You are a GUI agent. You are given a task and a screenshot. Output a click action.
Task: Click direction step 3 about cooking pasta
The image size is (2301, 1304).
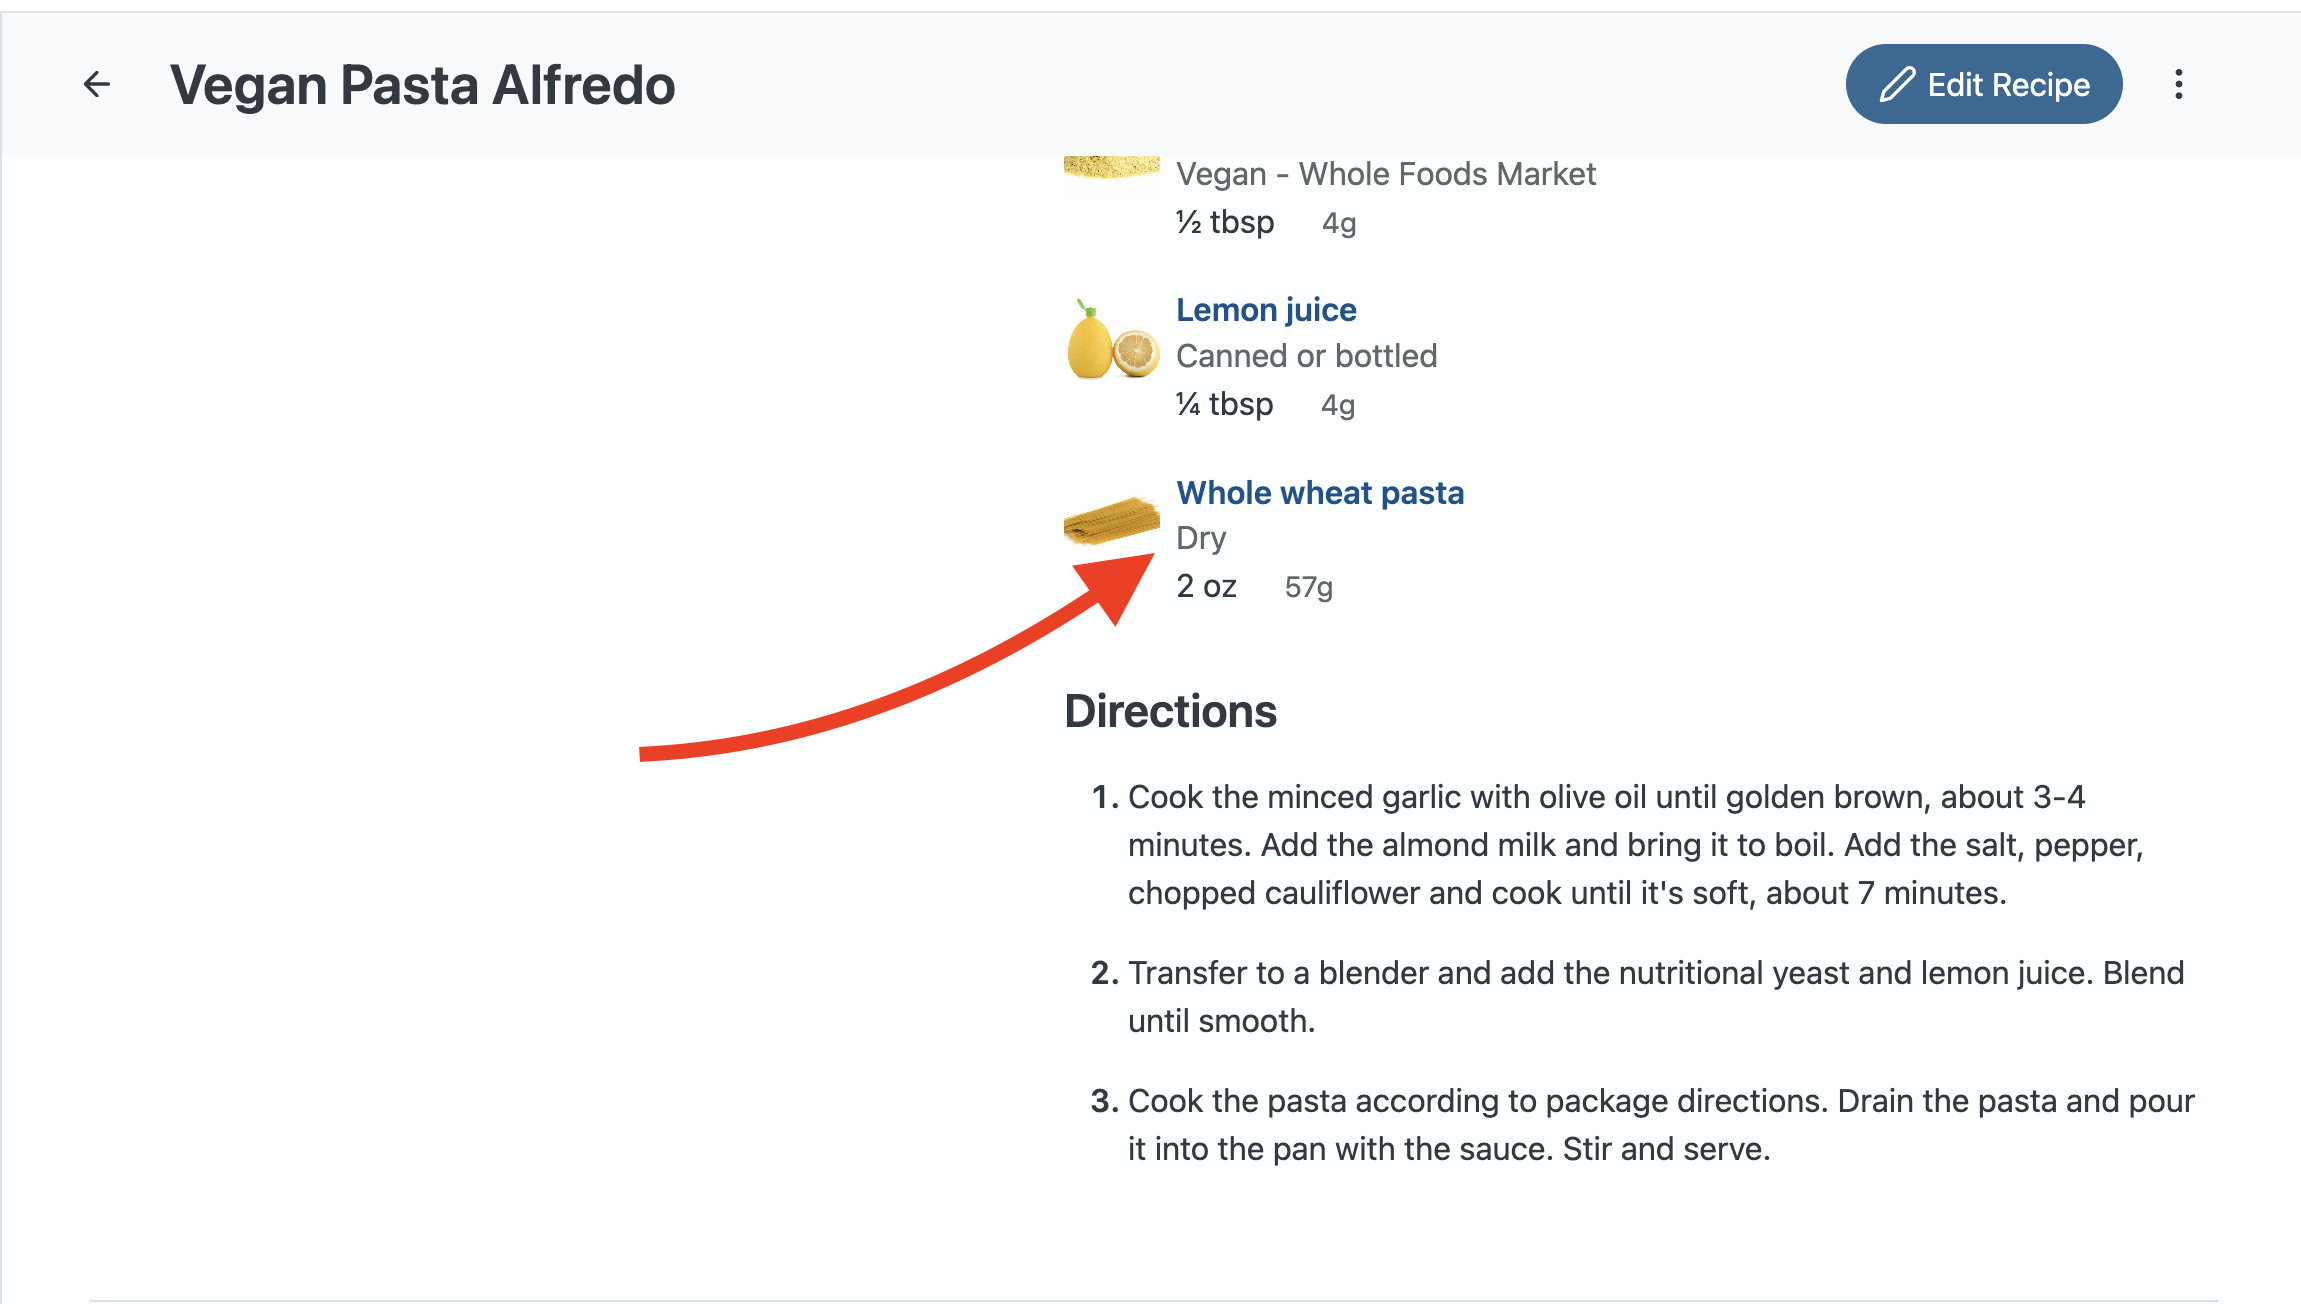point(1660,1125)
